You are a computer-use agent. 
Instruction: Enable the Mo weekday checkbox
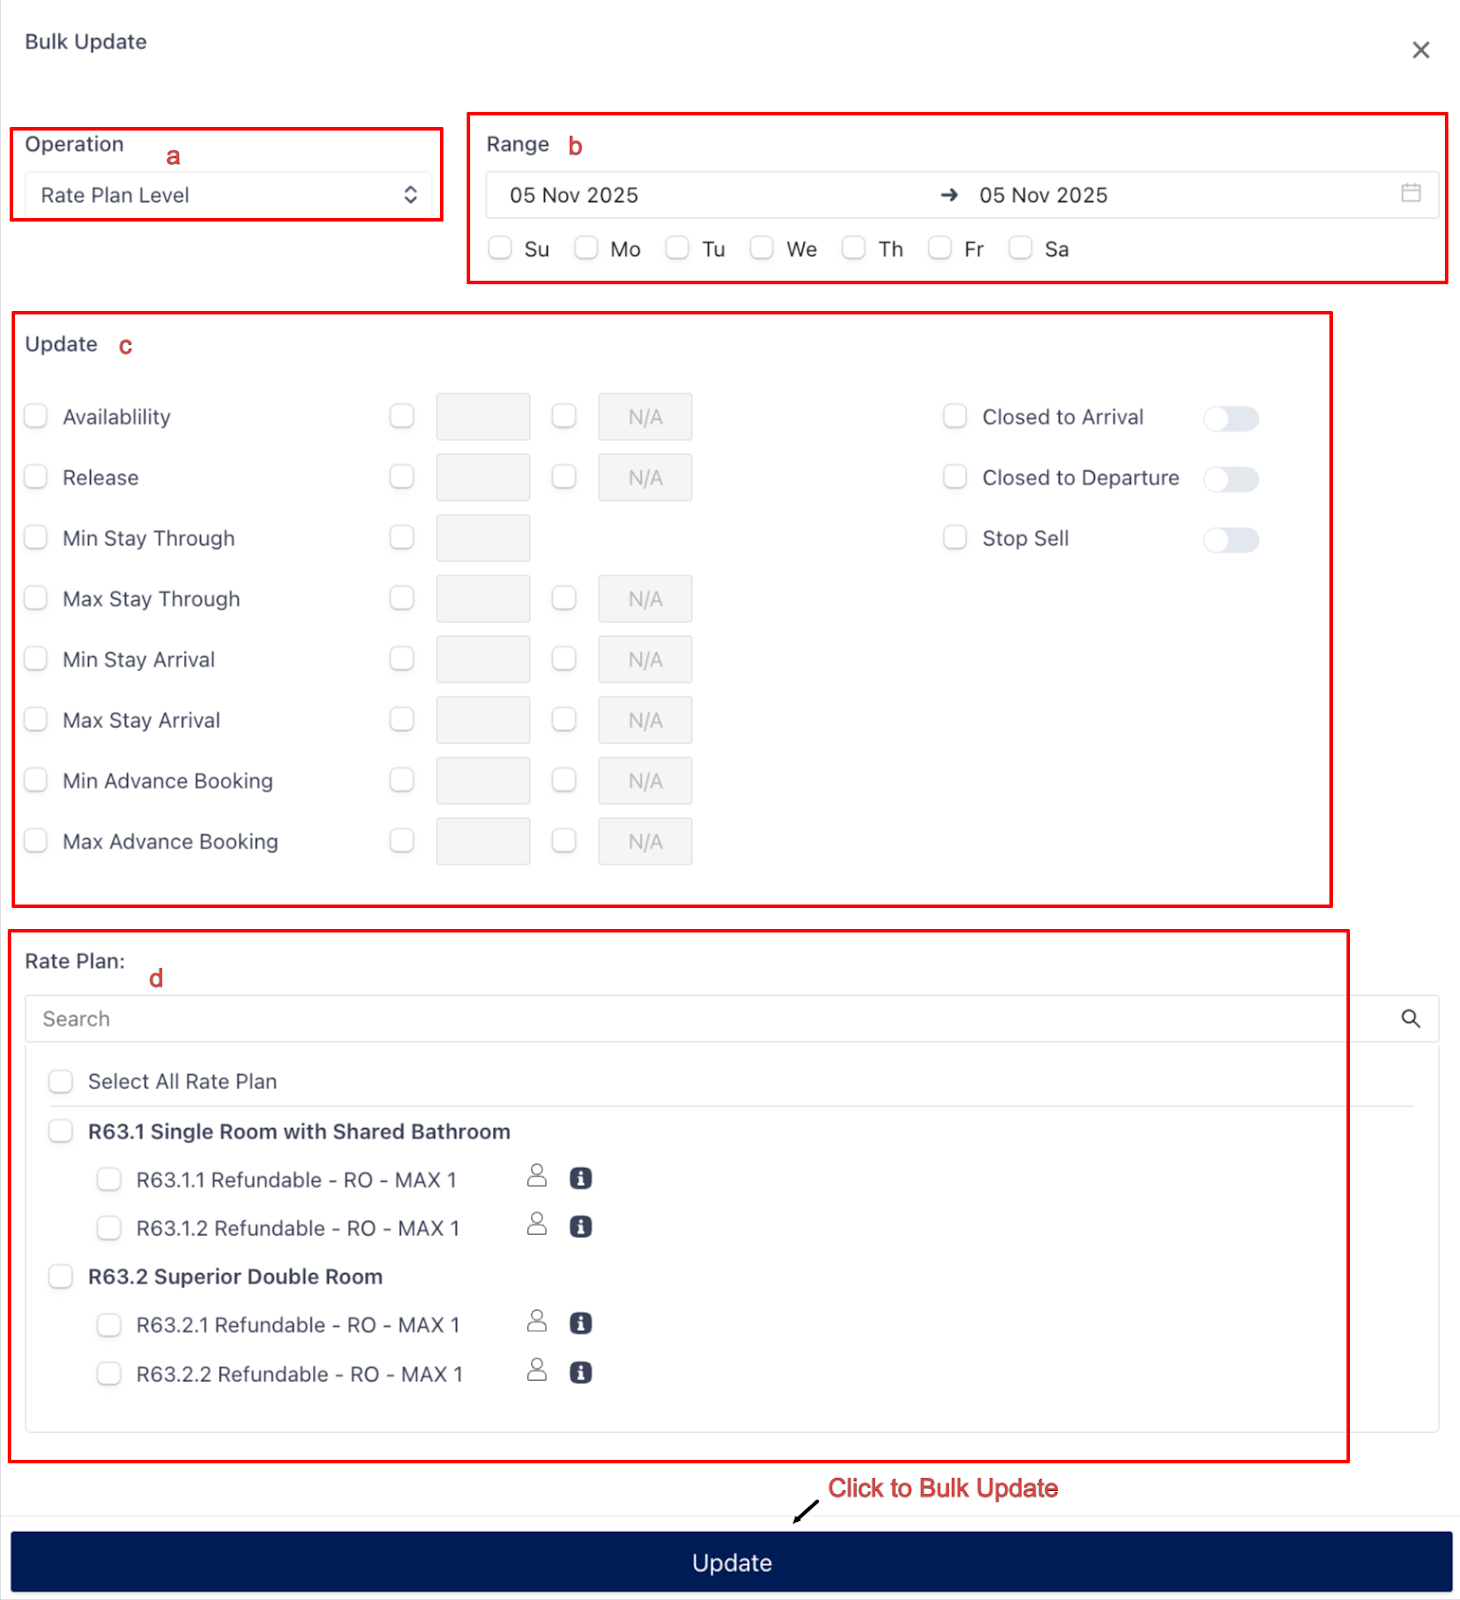[586, 248]
